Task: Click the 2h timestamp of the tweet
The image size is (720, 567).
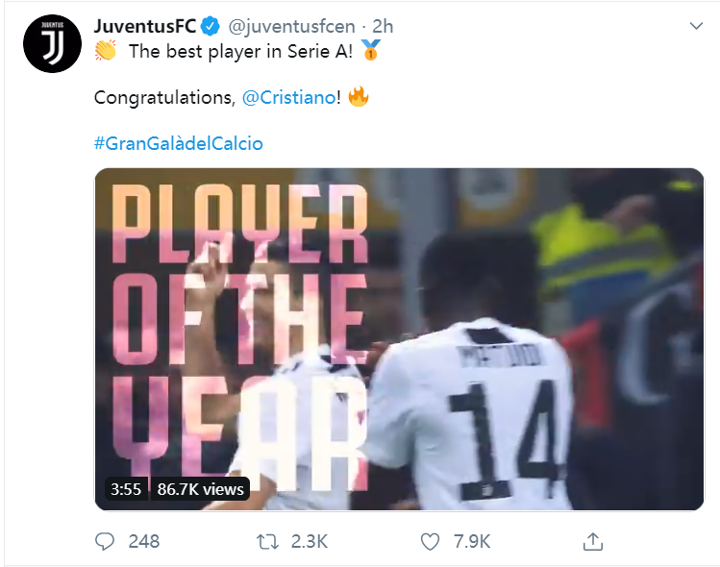Action: [x=383, y=25]
